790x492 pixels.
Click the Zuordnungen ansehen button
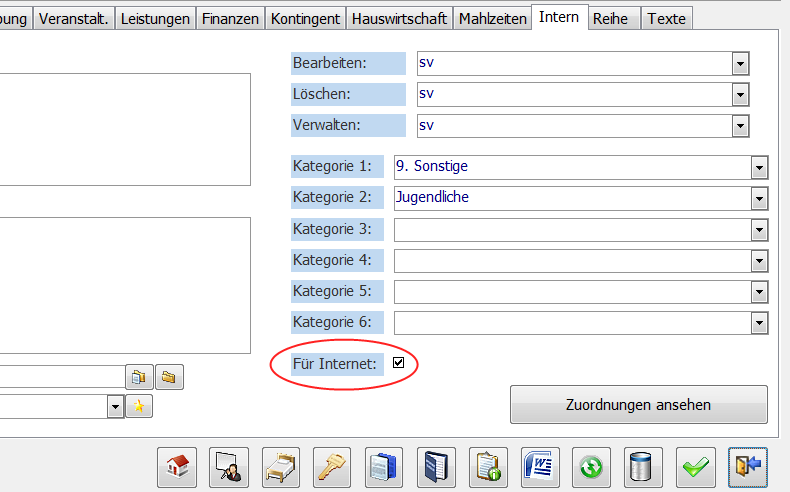[638, 405]
